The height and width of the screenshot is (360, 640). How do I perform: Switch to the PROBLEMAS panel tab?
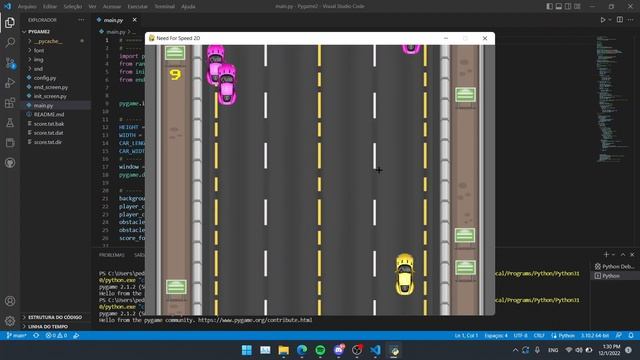[111, 255]
